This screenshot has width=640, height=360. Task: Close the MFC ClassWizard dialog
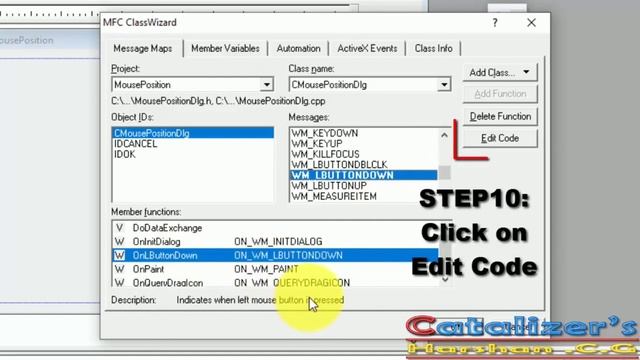(x=531, y=22)
